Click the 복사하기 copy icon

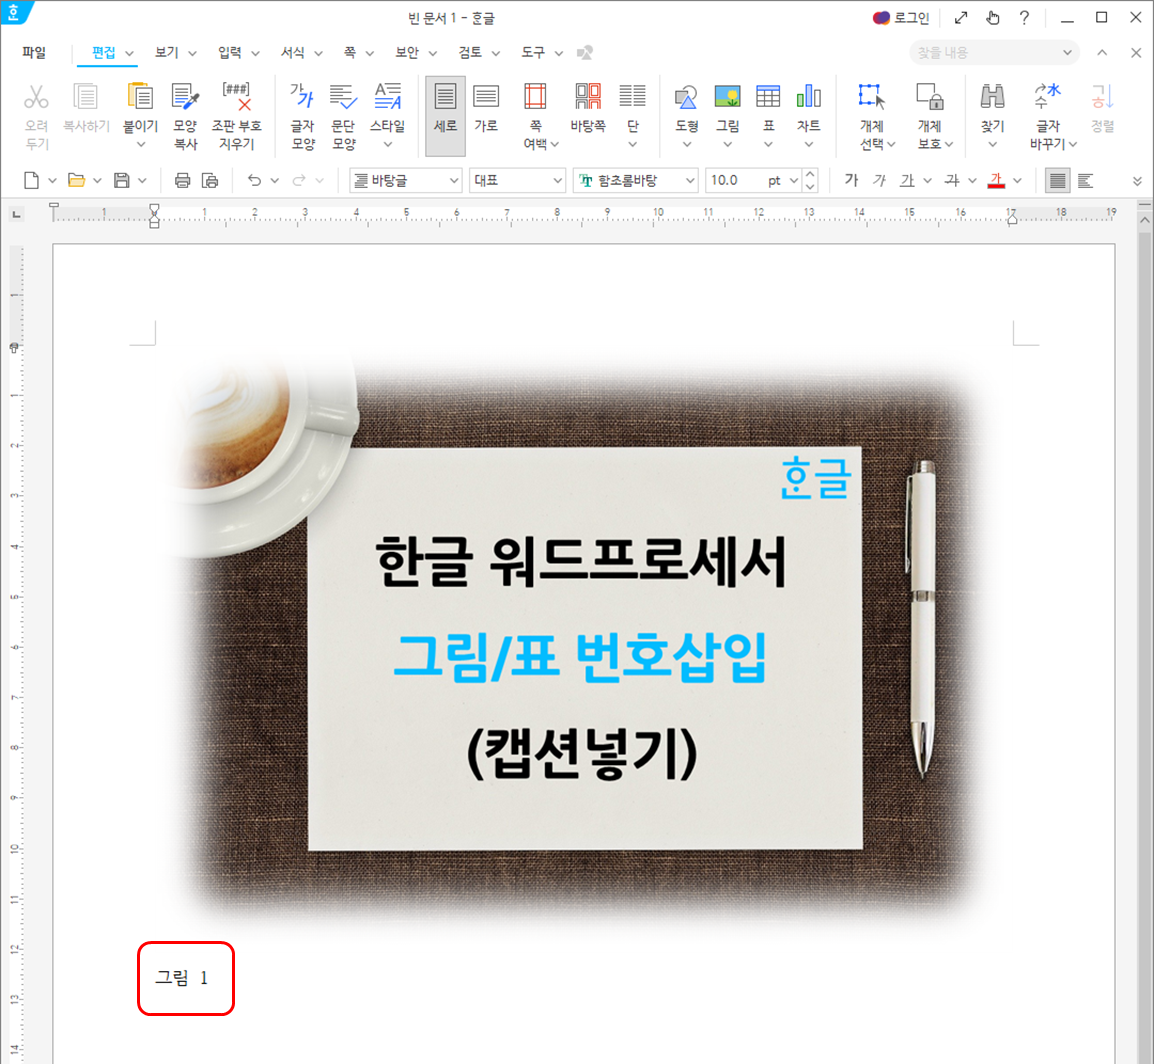click(86, 110)
